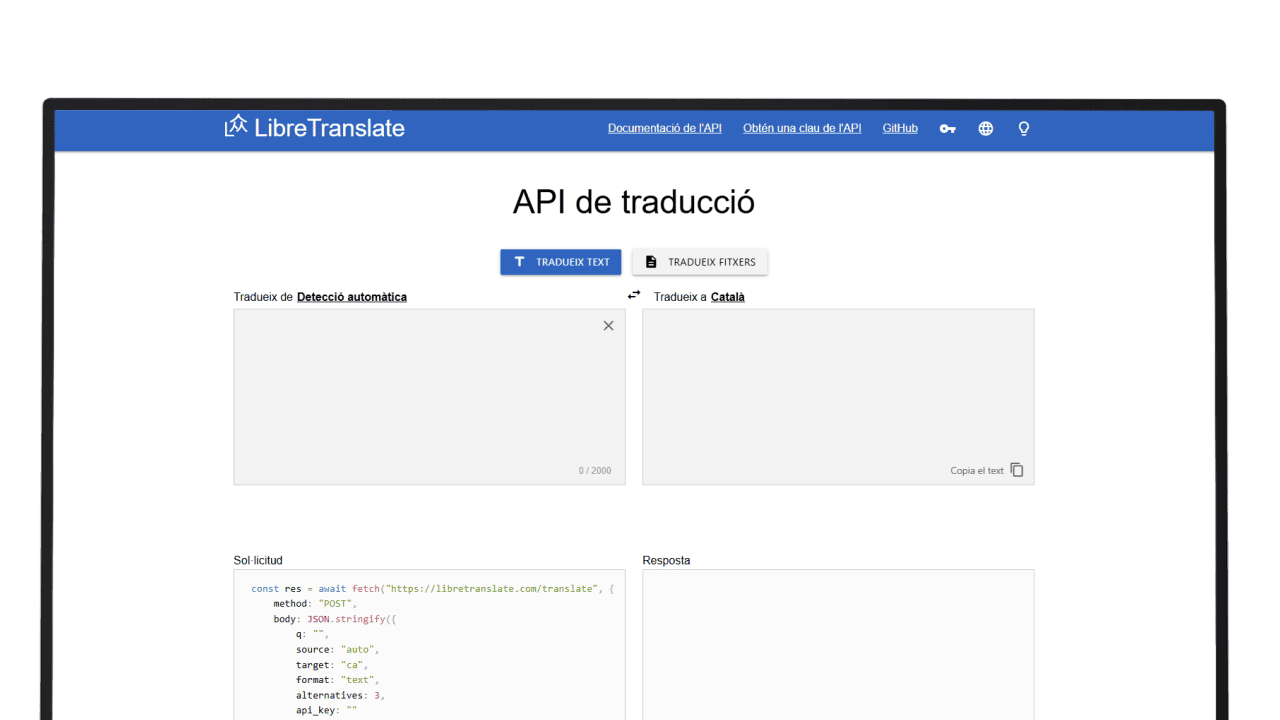Click the copy translated text icon
Viewport: 1280px width, 720px height.
tap(1017, 470)
